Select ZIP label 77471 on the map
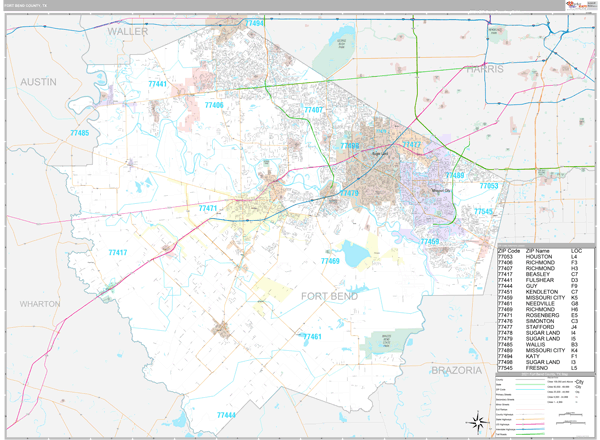 click(208, 208)
